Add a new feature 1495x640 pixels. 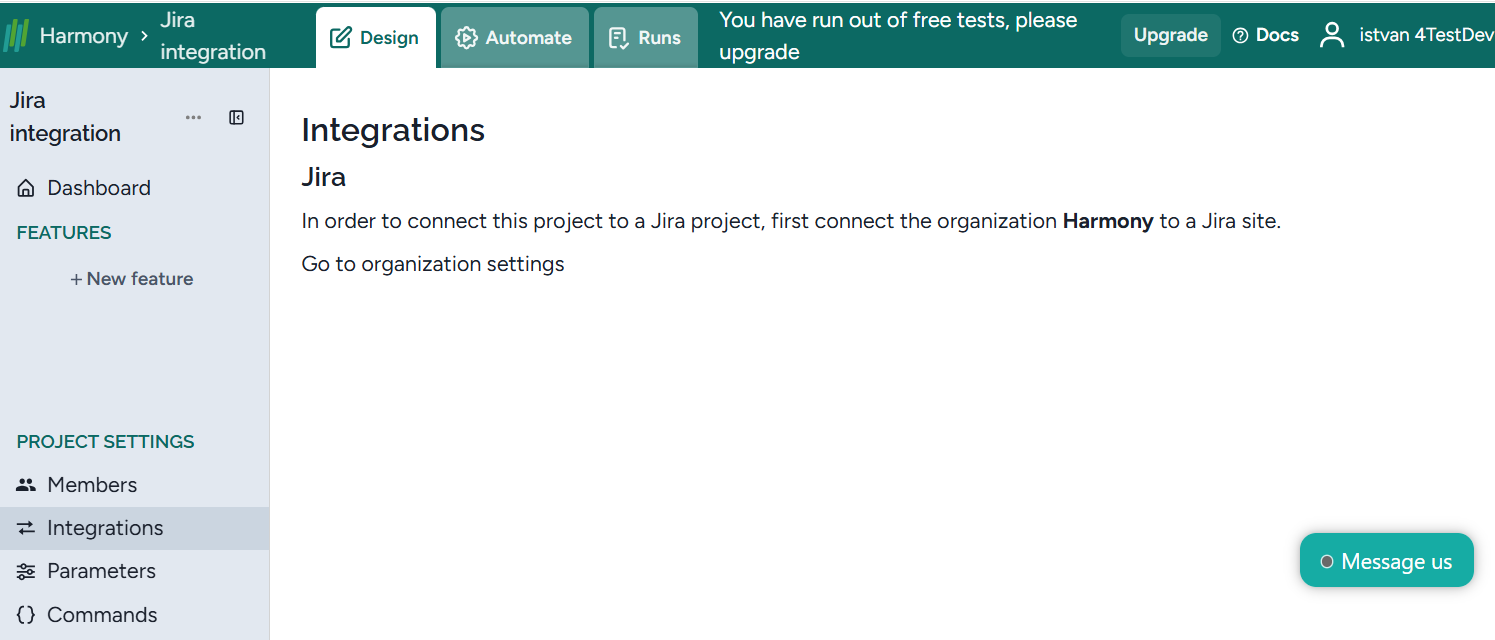tap(132, 279)
